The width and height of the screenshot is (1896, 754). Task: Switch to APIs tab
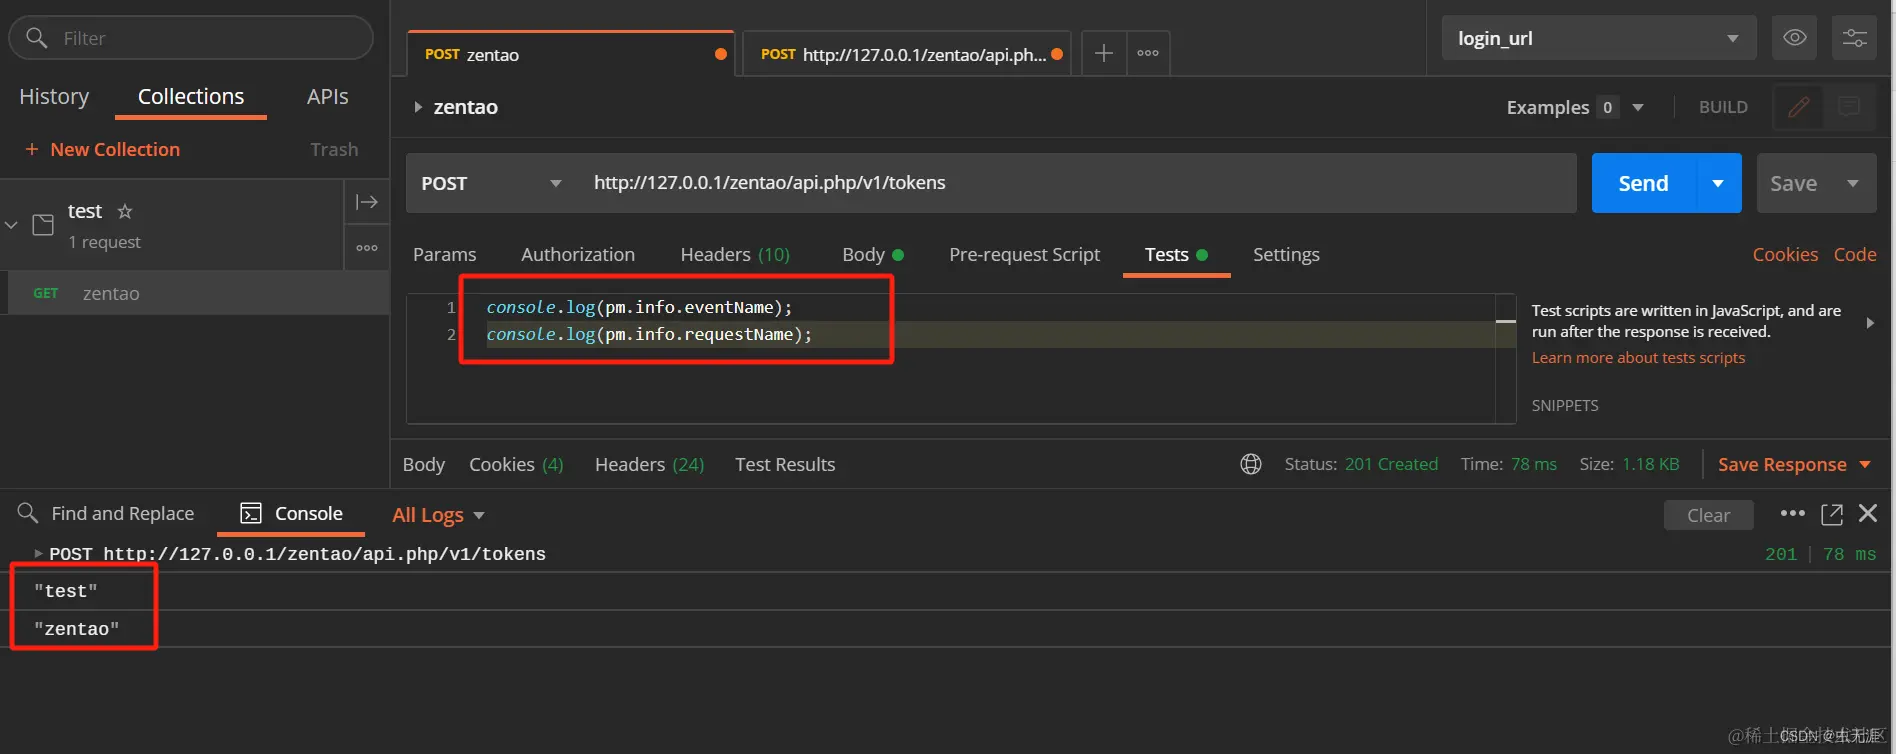[x=327, y=96]
